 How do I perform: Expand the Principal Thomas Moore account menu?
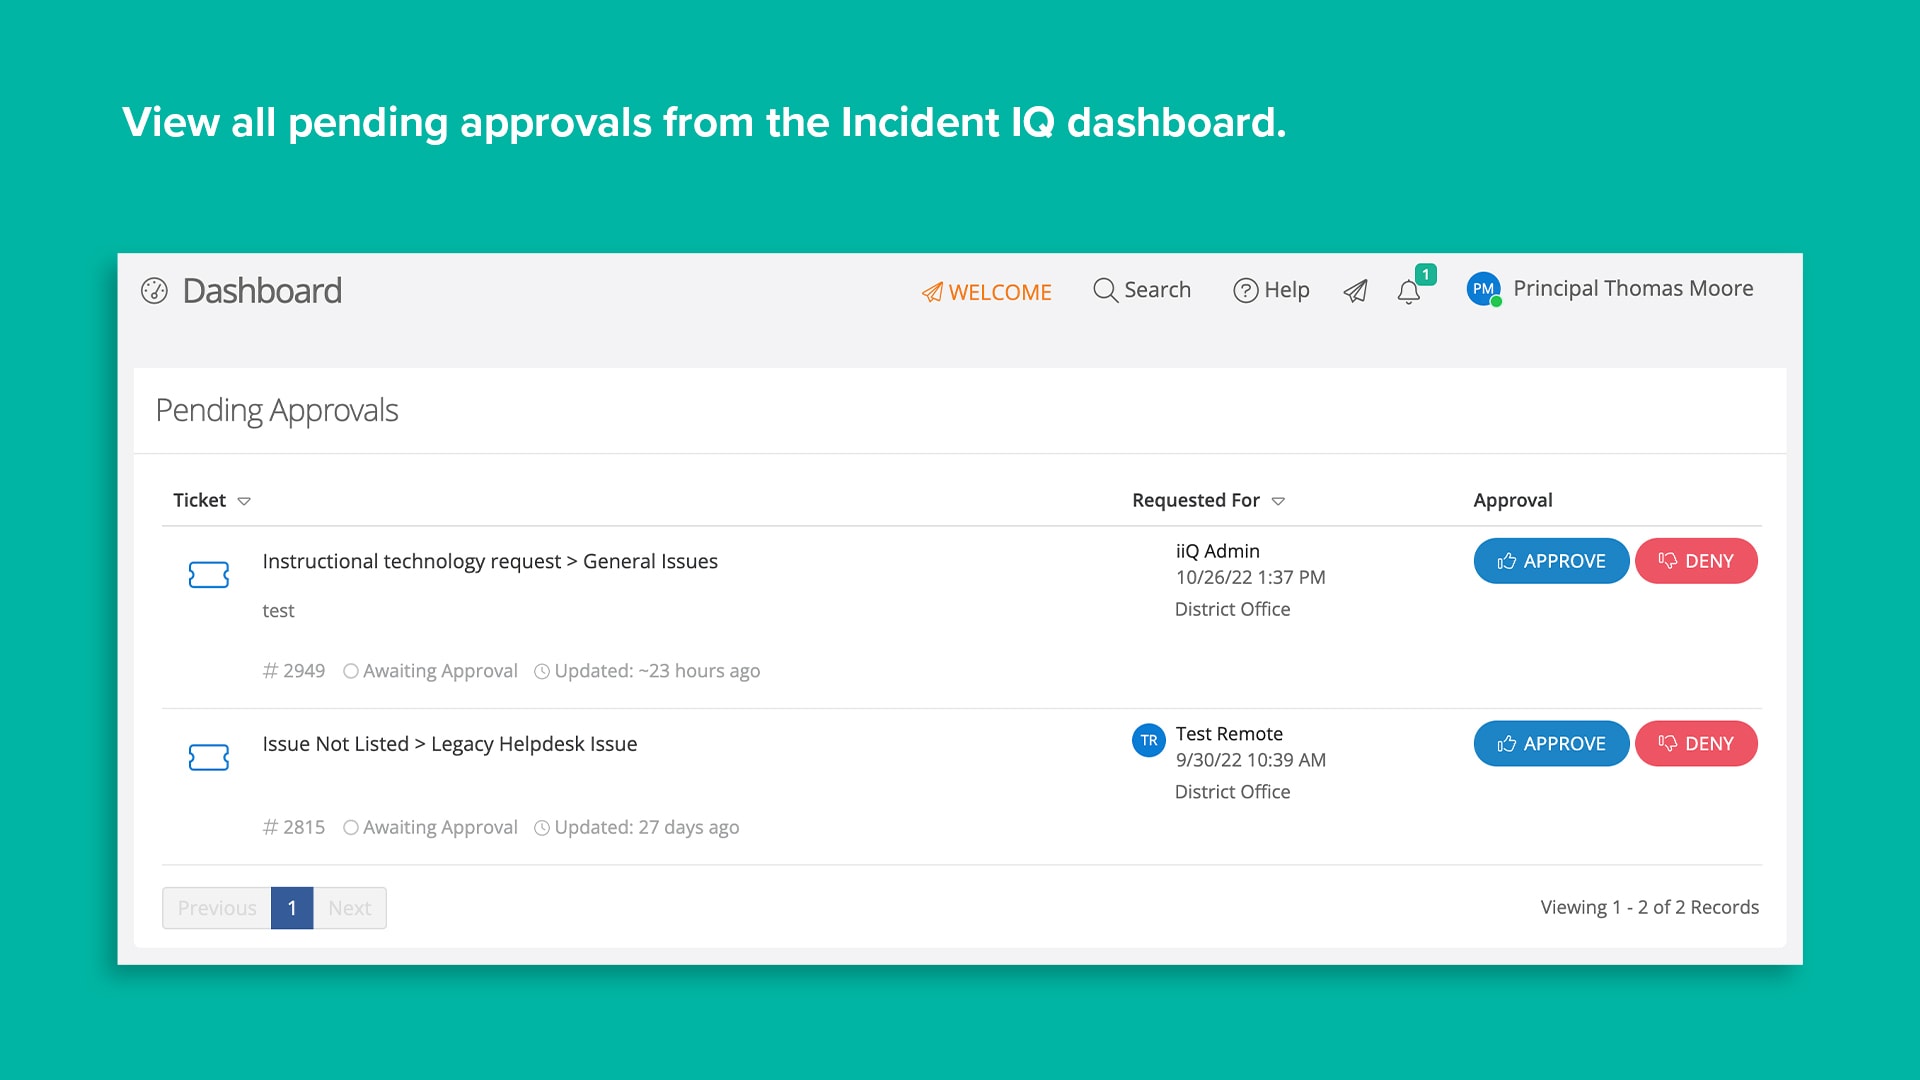click(1633, 289)
